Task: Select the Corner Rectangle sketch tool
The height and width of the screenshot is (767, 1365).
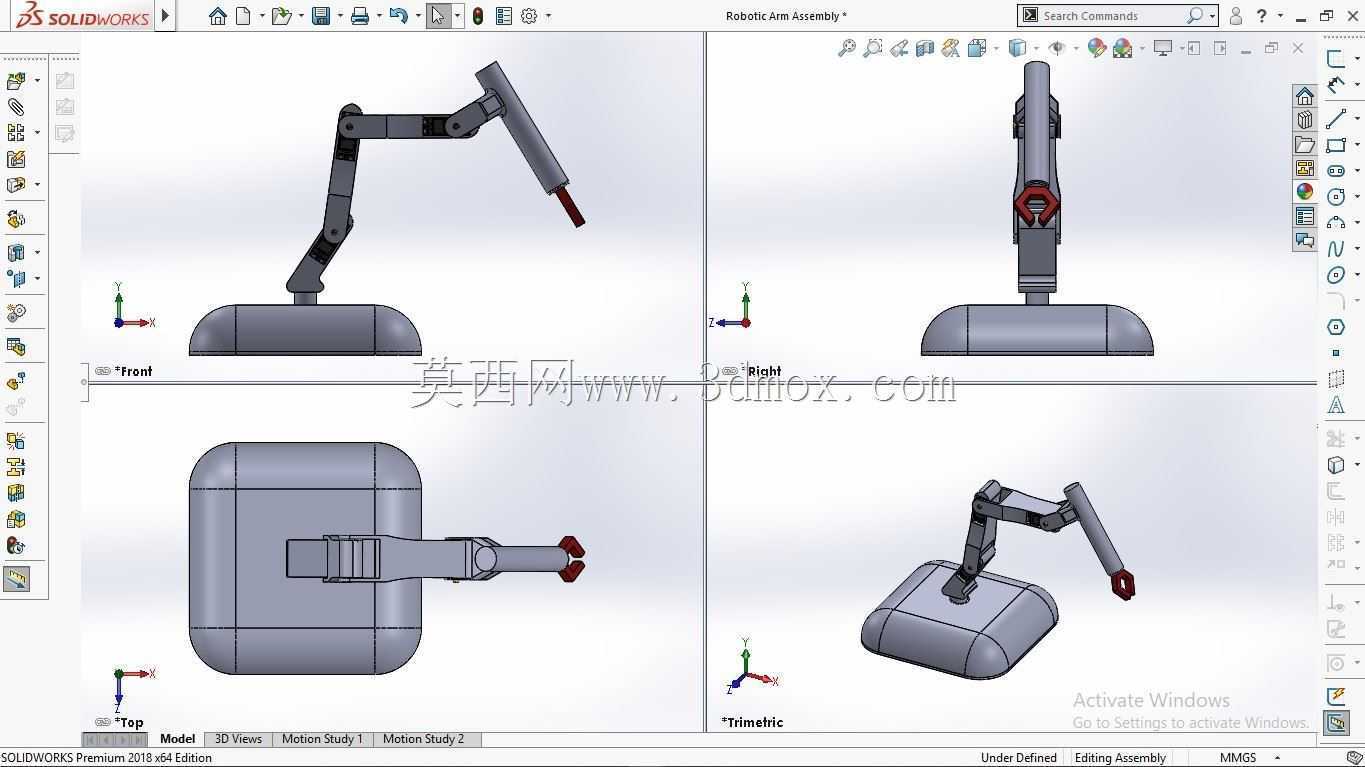Action: (x=1336, y=145)
